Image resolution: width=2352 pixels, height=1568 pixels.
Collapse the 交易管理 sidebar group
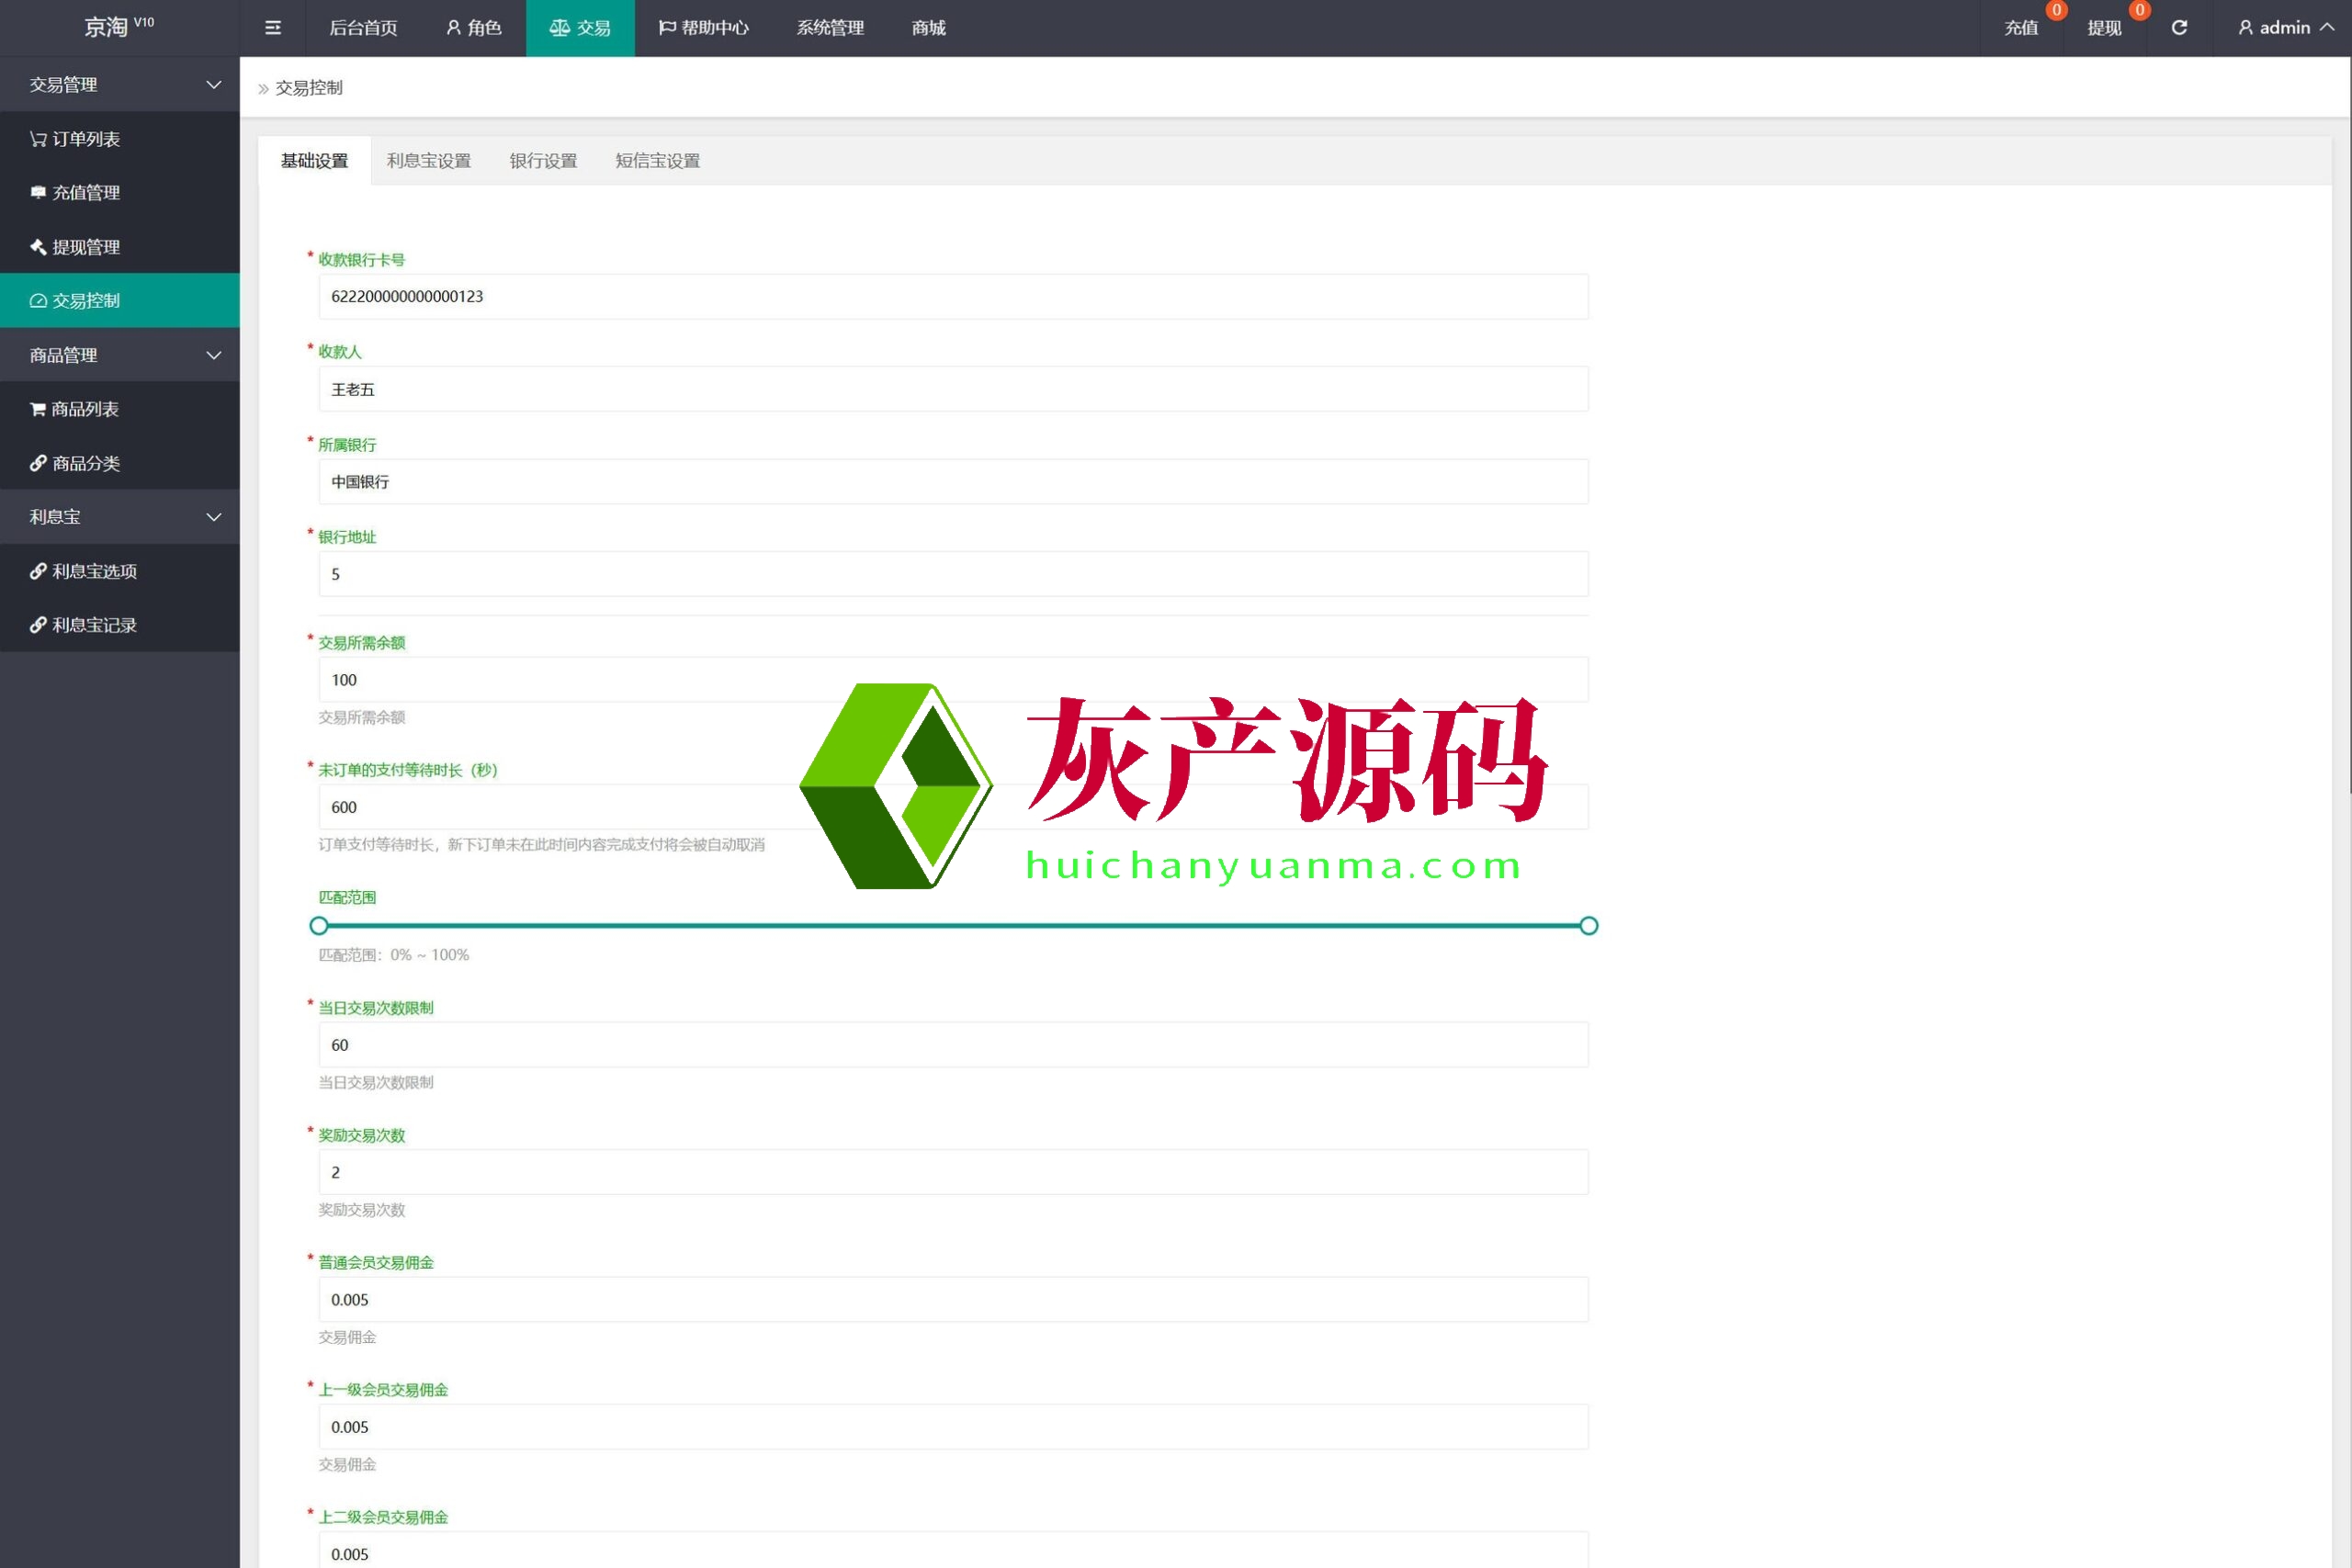tap(120, 85)
